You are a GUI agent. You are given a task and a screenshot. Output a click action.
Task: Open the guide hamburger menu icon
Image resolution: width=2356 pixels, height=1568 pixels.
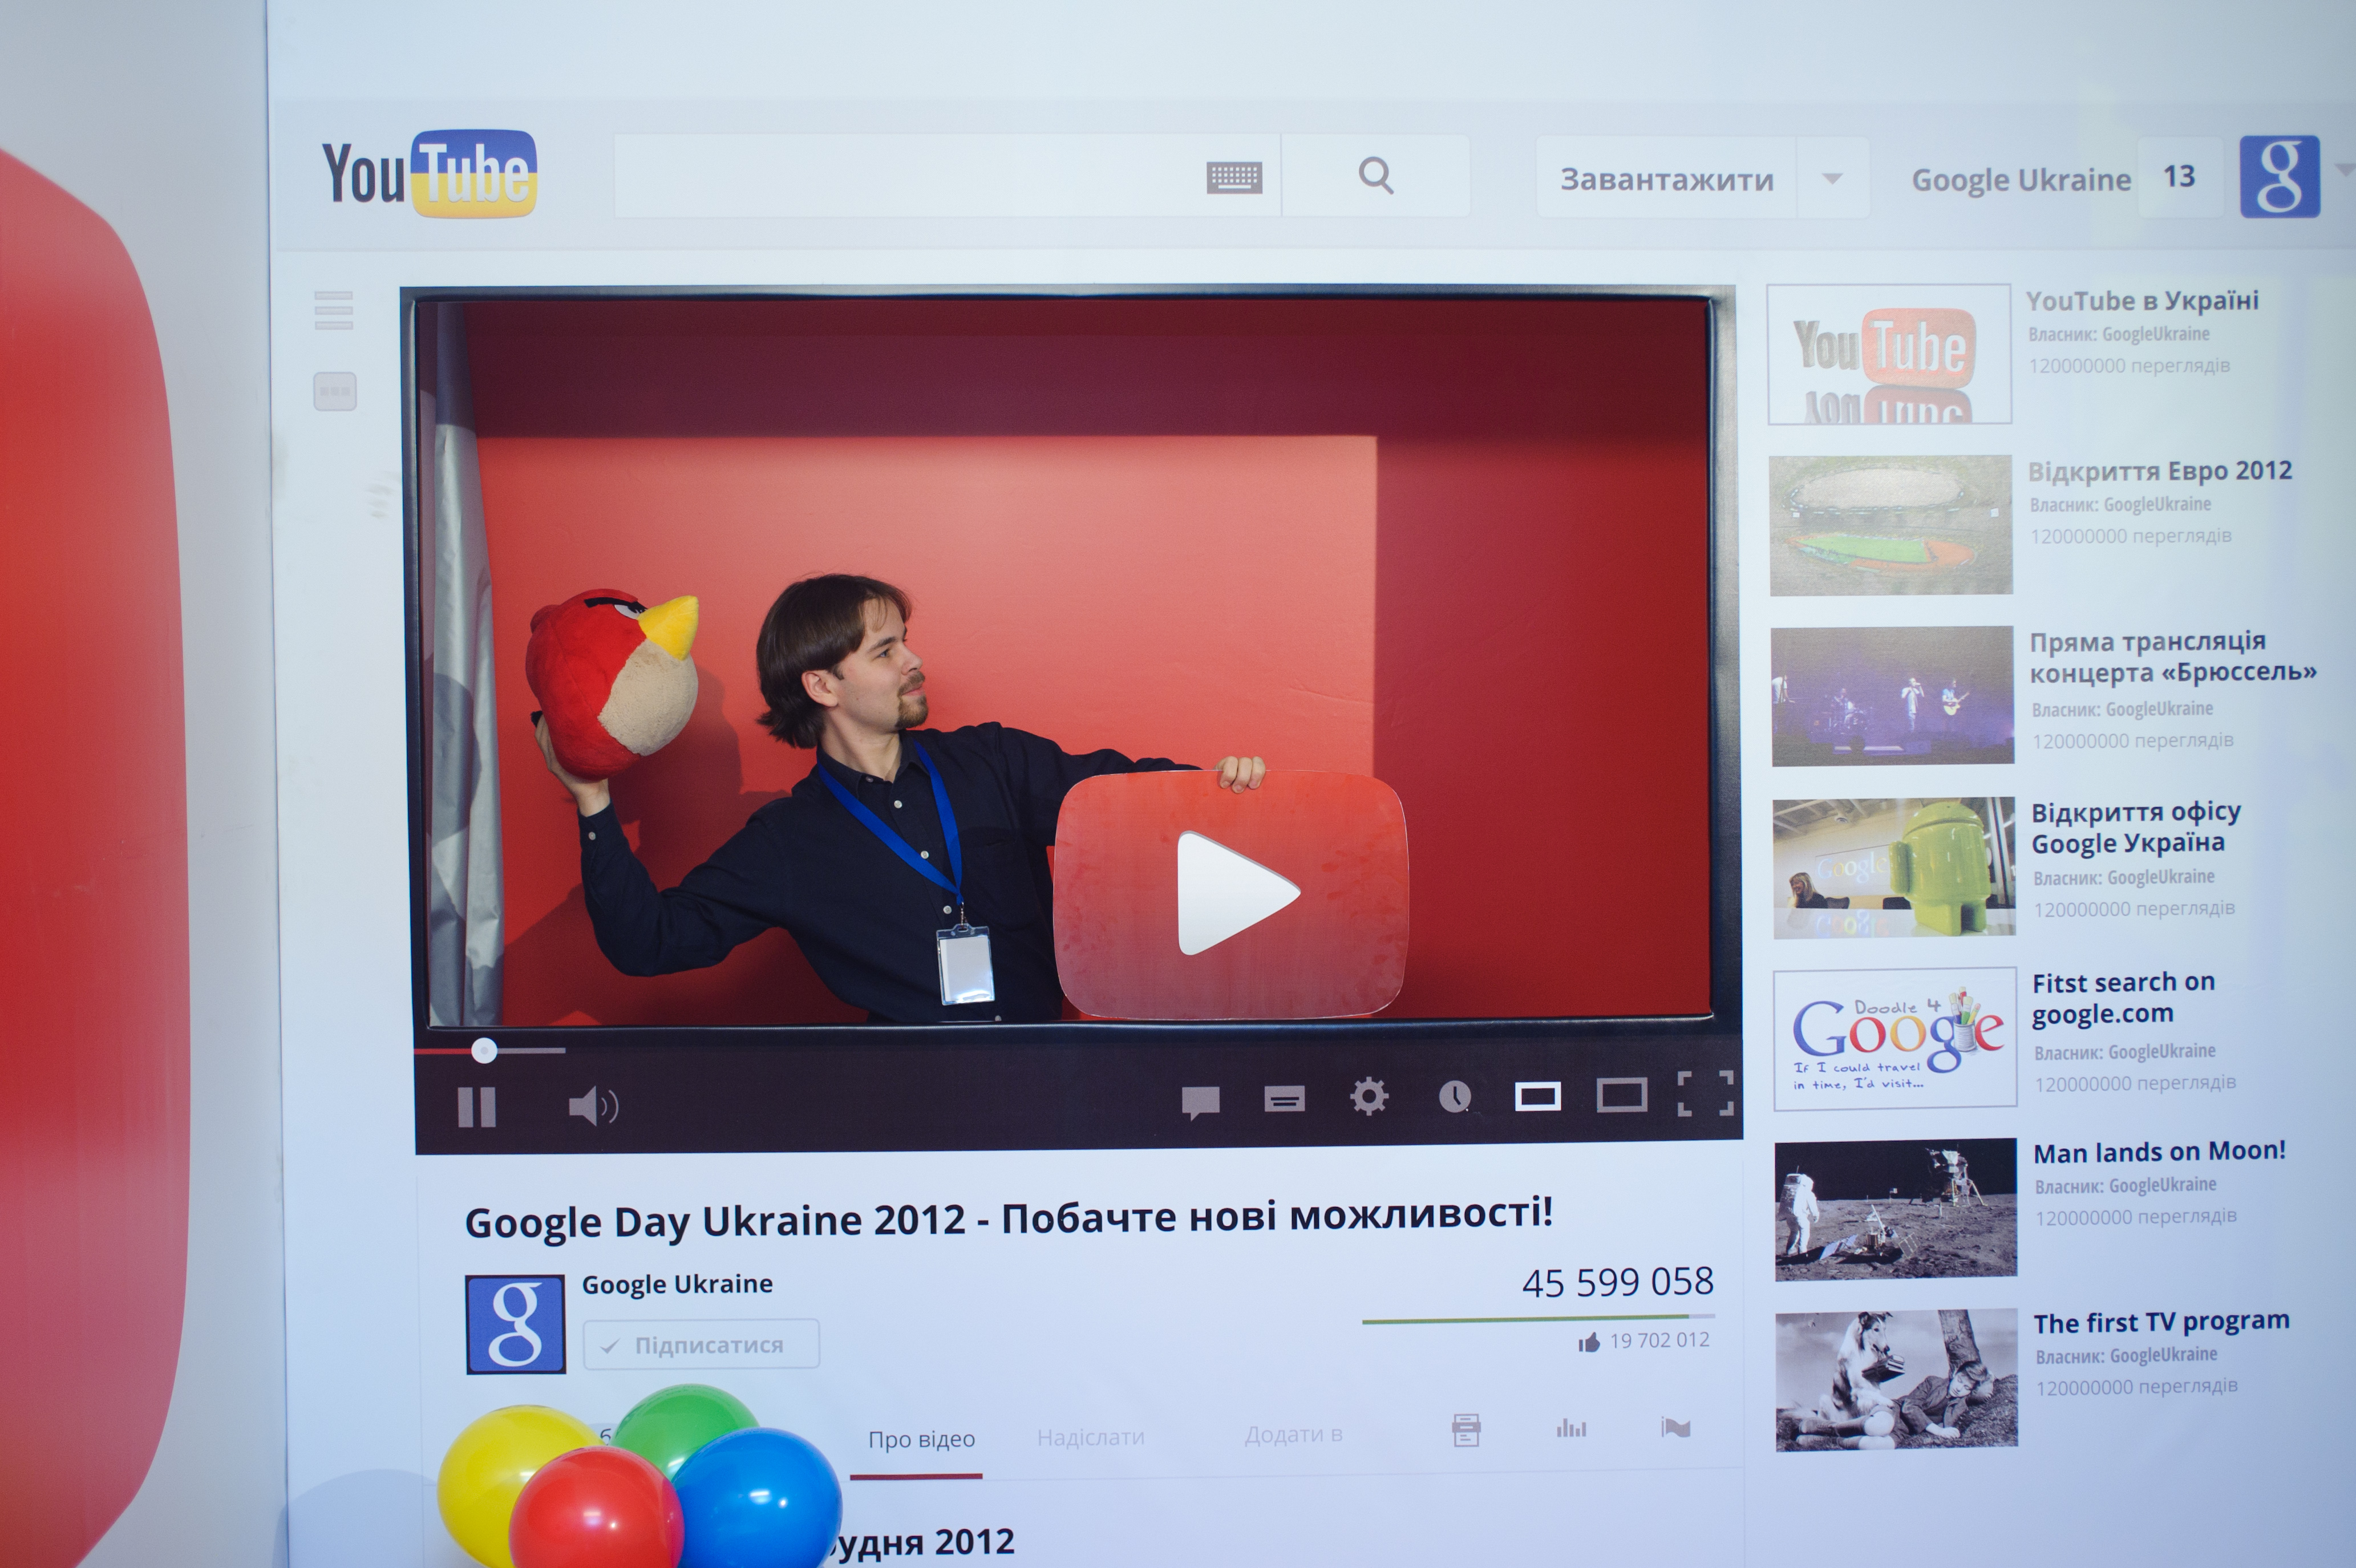334,310
